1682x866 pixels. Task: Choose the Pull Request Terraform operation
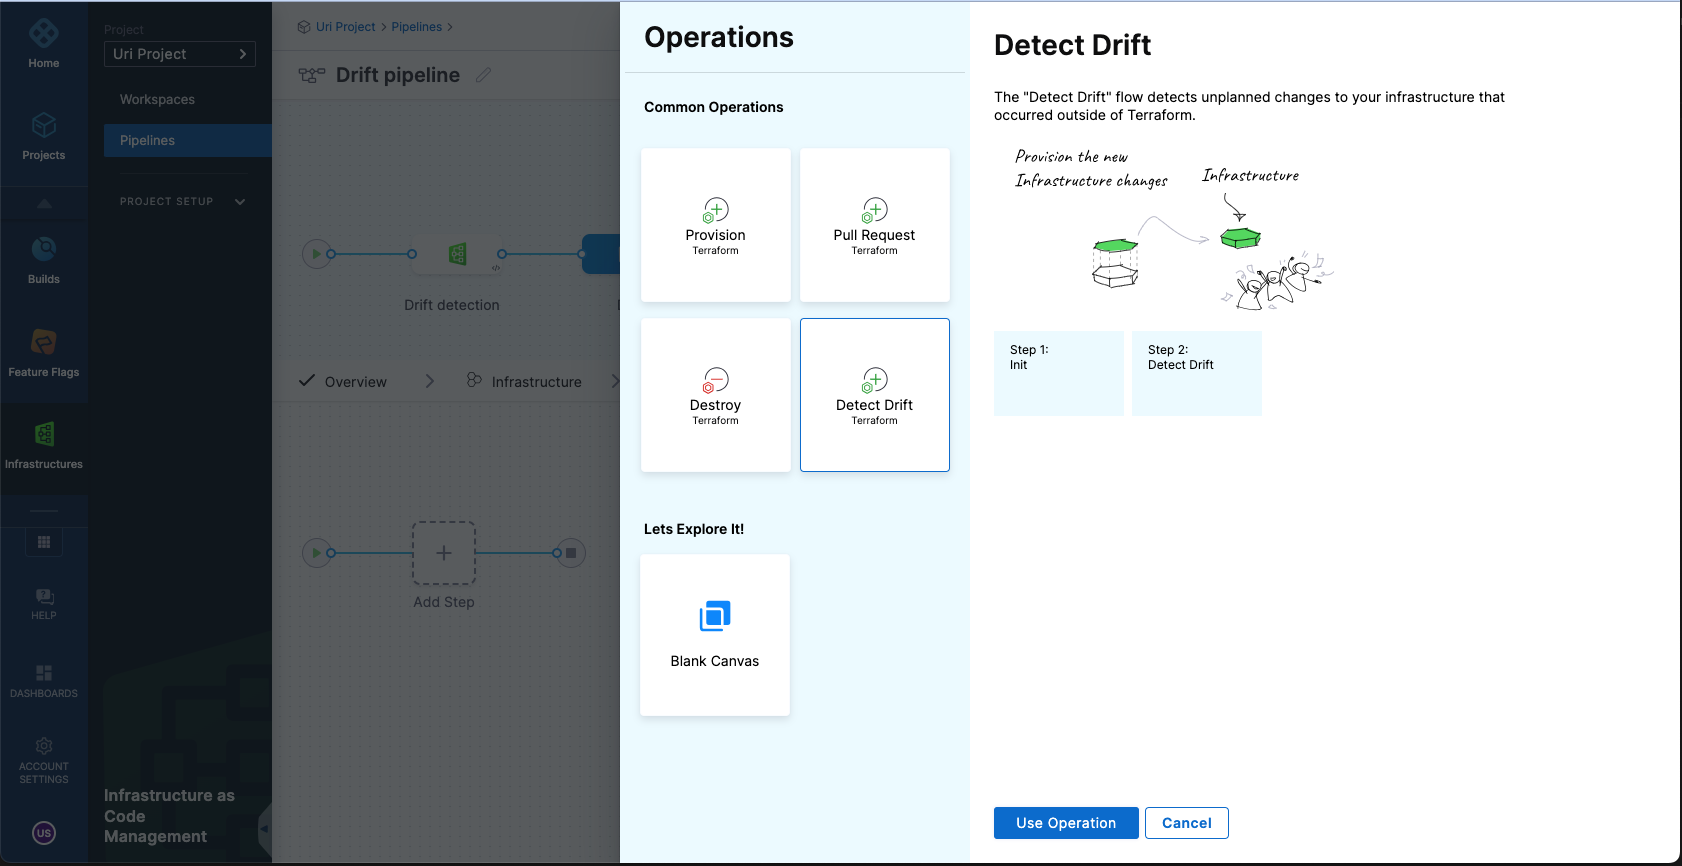pyautogui.click(x=874, y=225)
